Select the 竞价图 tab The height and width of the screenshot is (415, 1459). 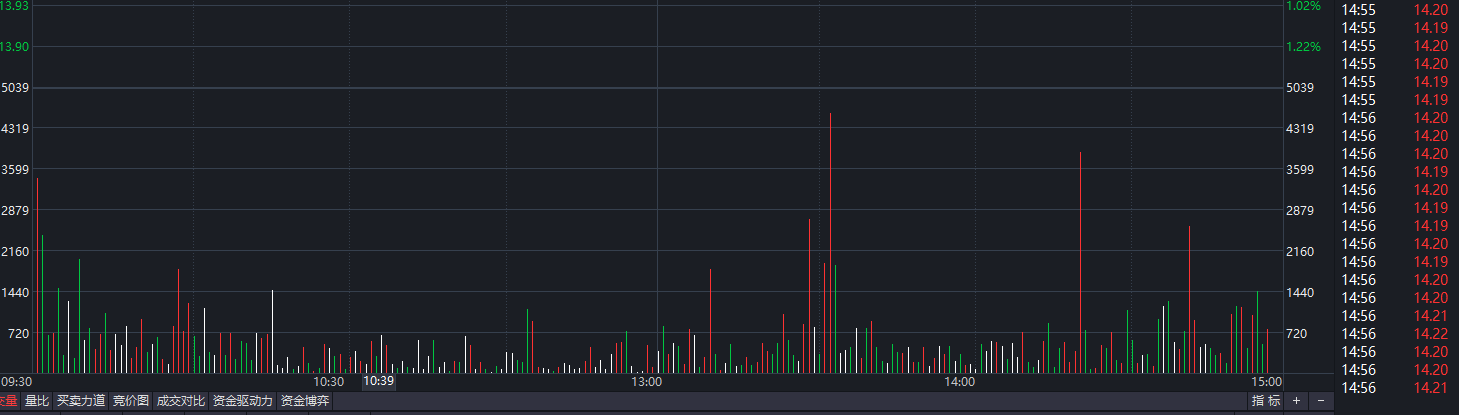tap(131, 401)
